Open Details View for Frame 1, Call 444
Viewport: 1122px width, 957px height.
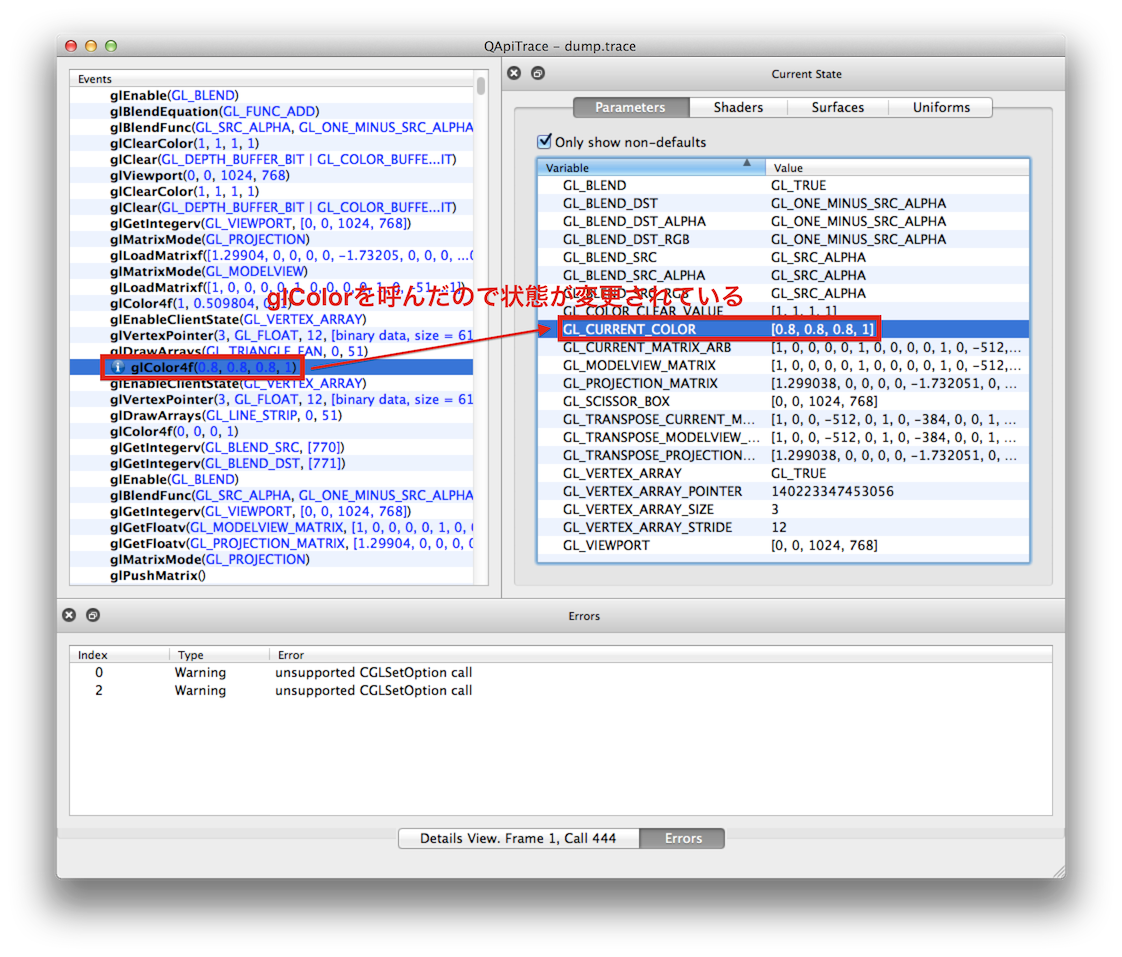point(518,838)
